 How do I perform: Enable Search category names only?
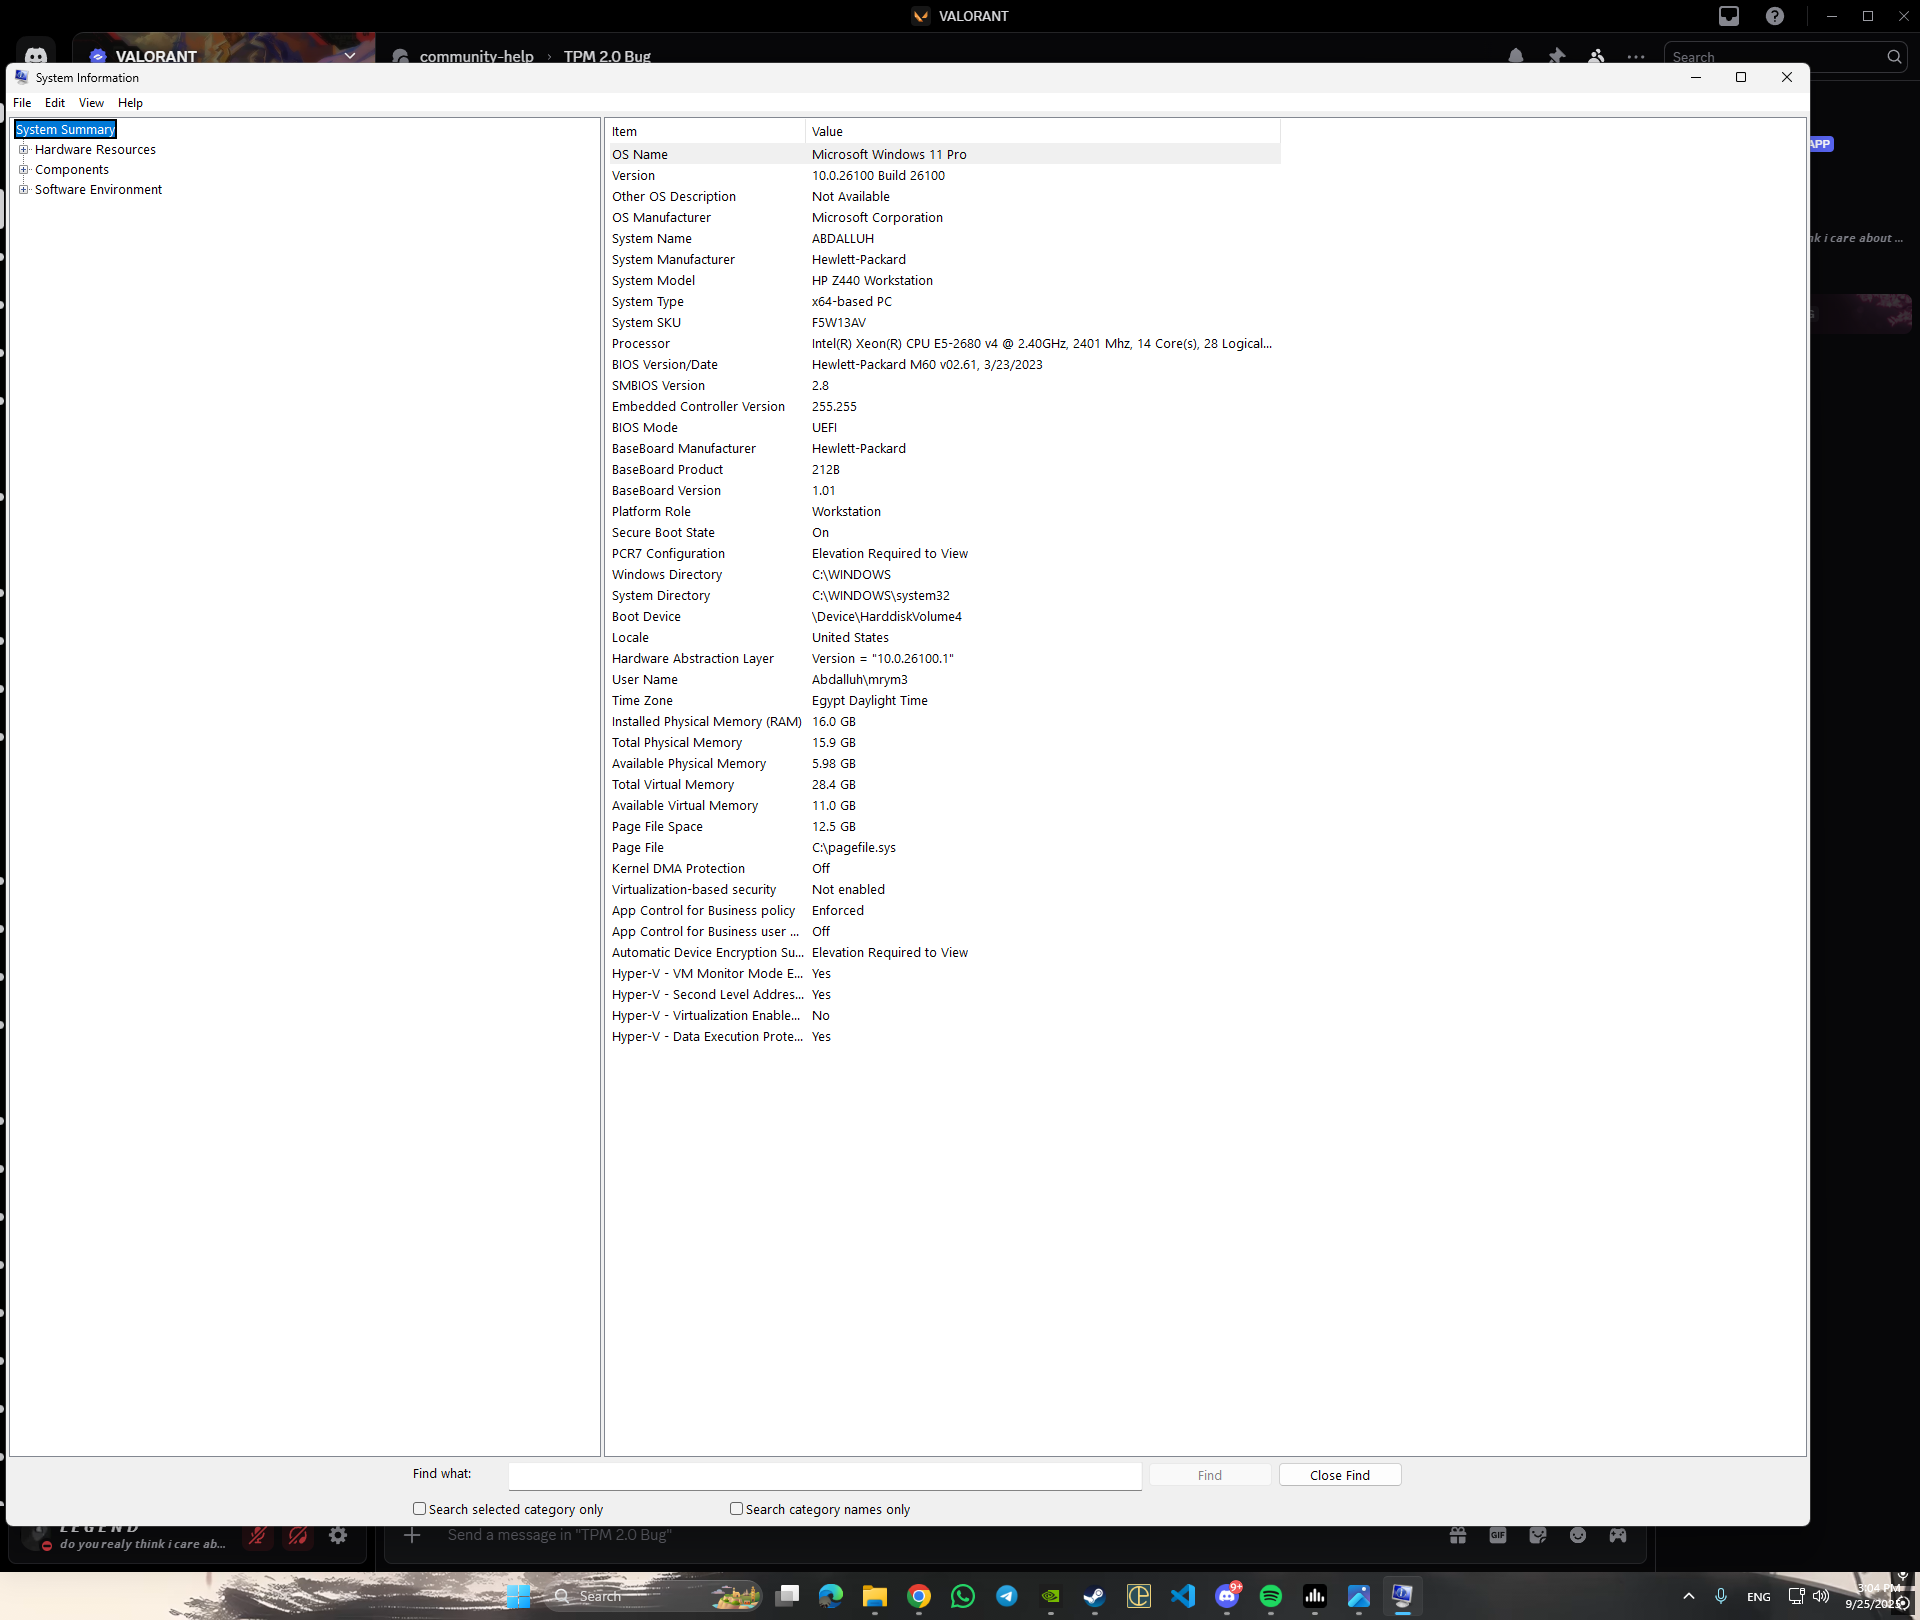(x=737, y=1509)
